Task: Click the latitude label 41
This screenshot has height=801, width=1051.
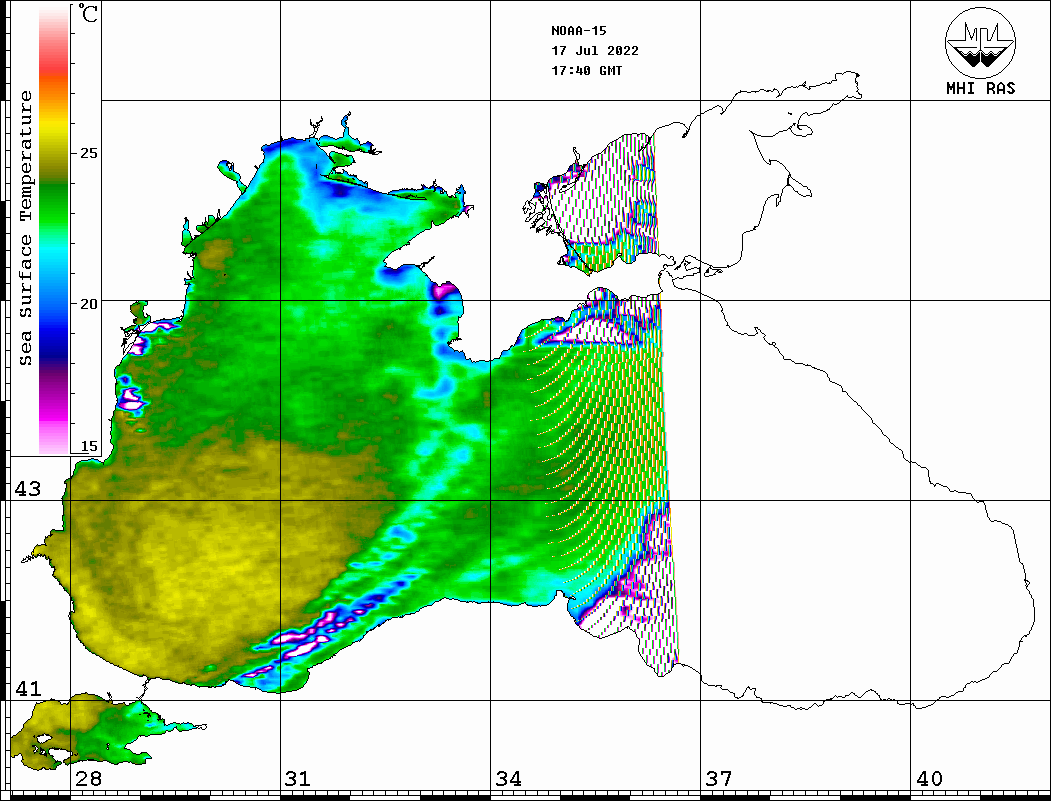Action: [x=28, y=689]
